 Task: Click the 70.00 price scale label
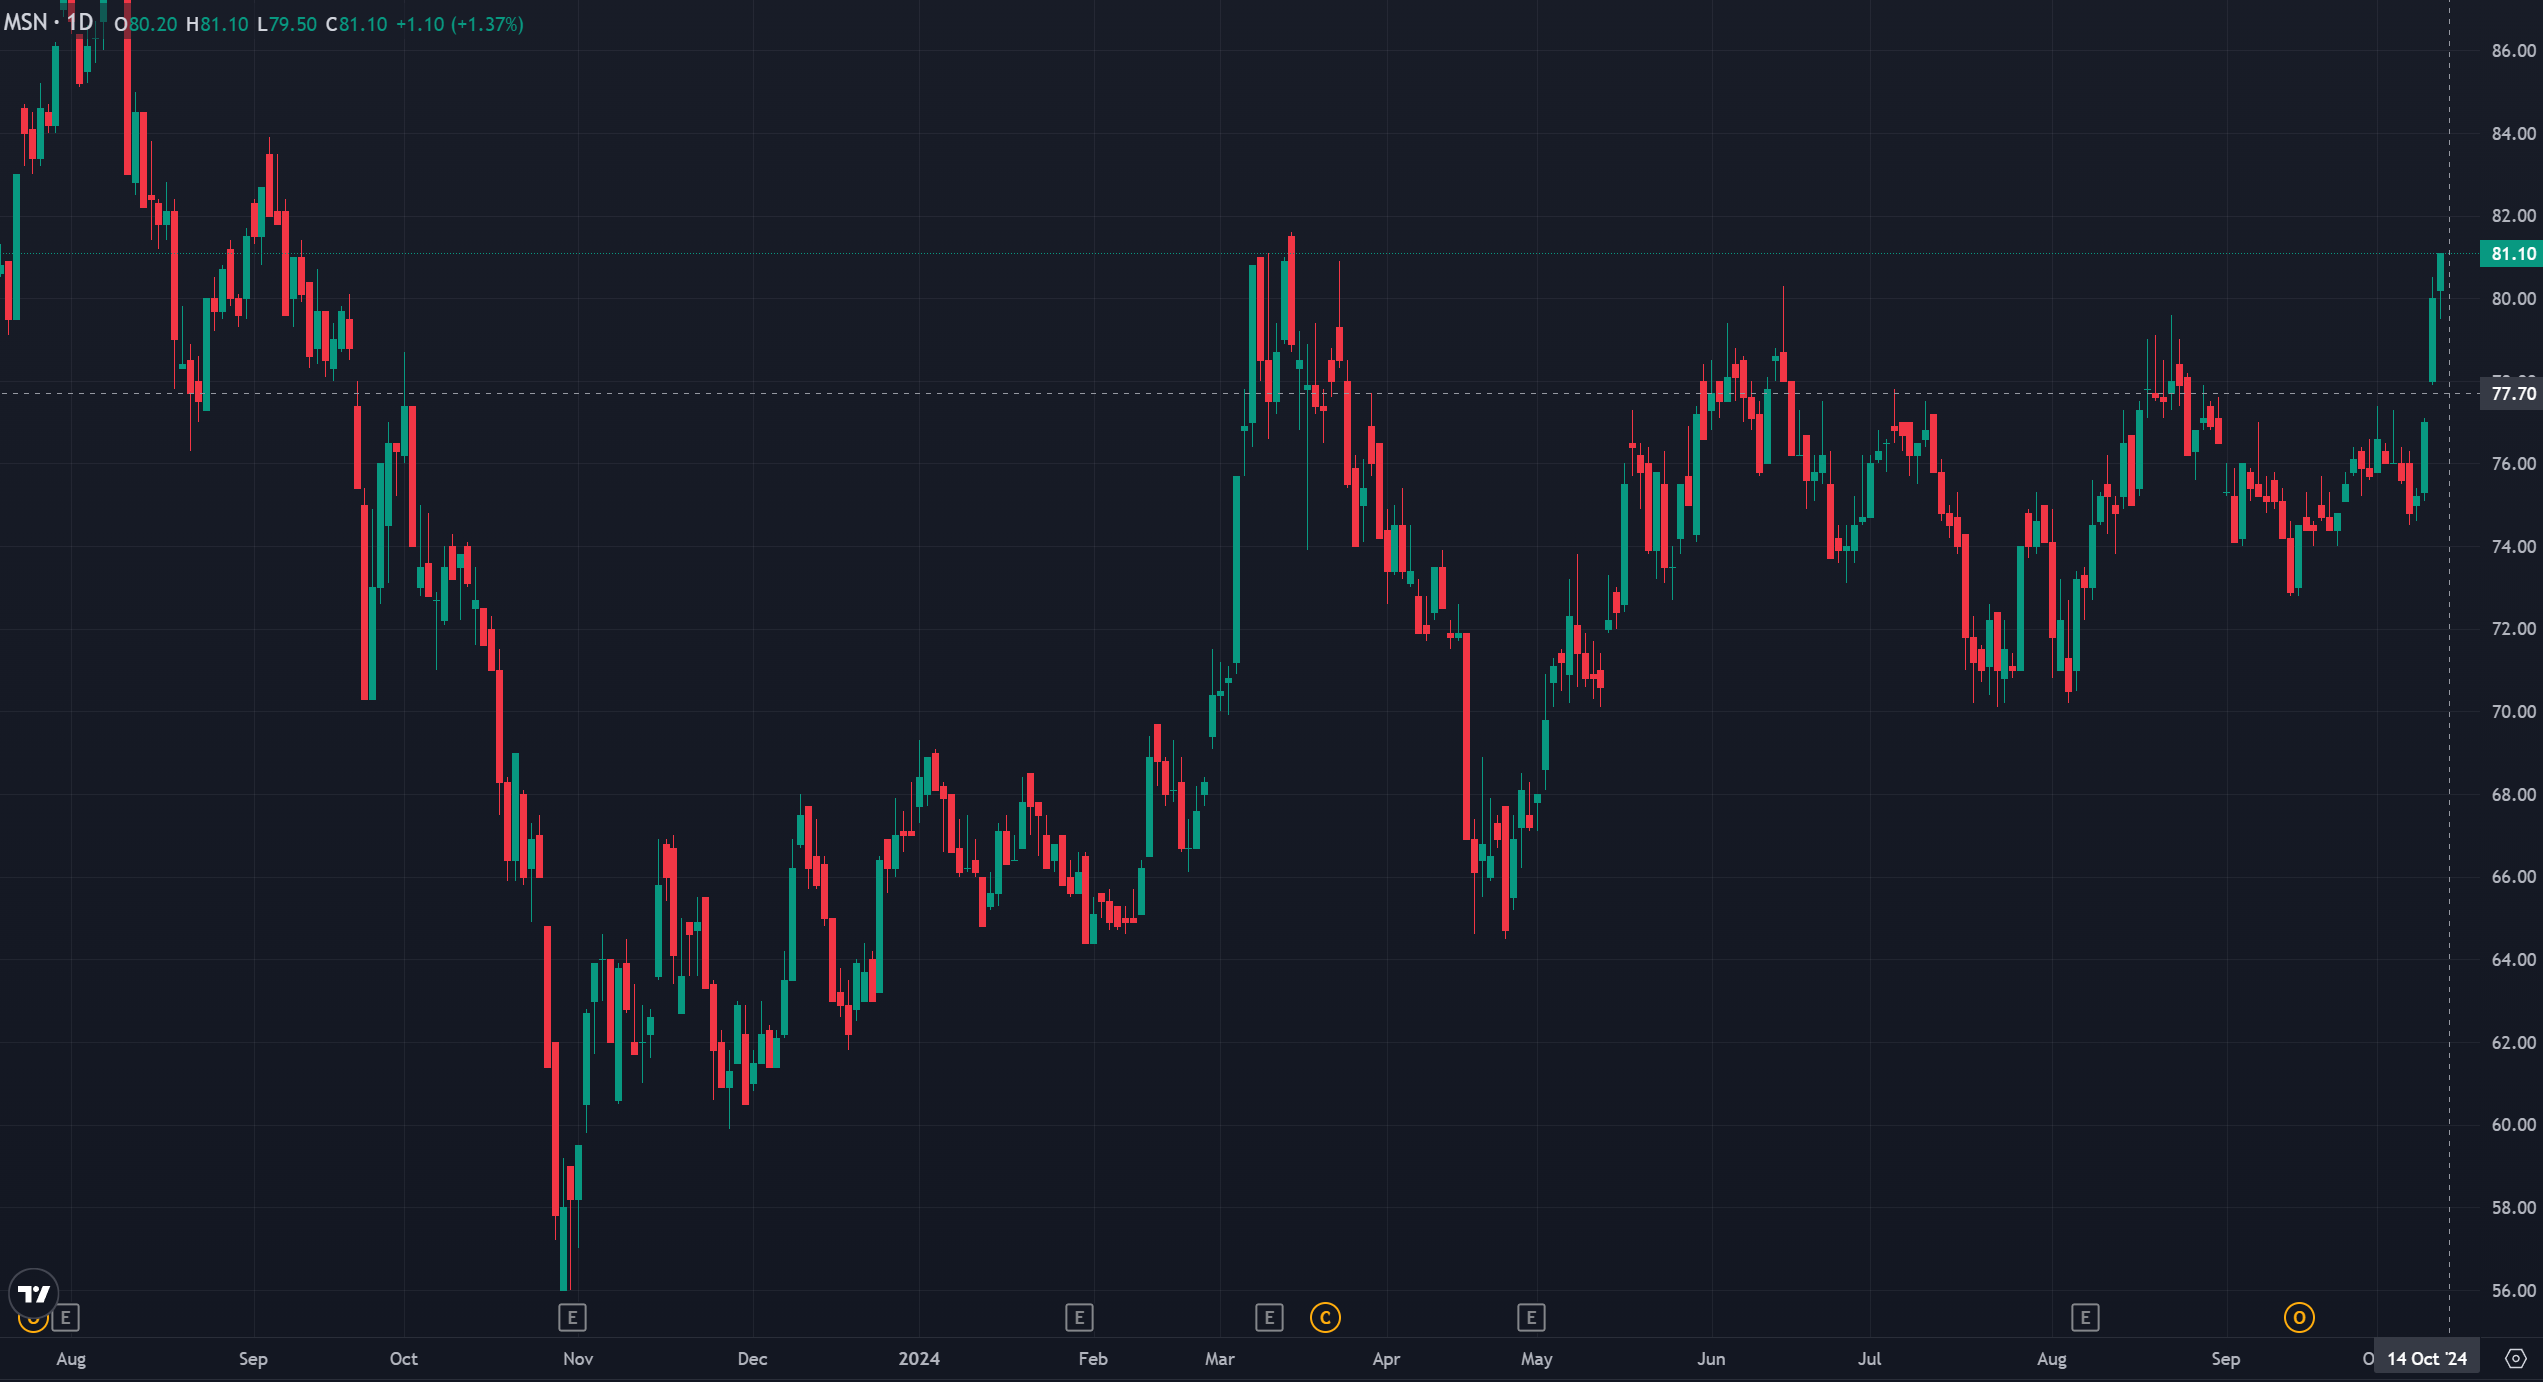tap(2513, 712)
